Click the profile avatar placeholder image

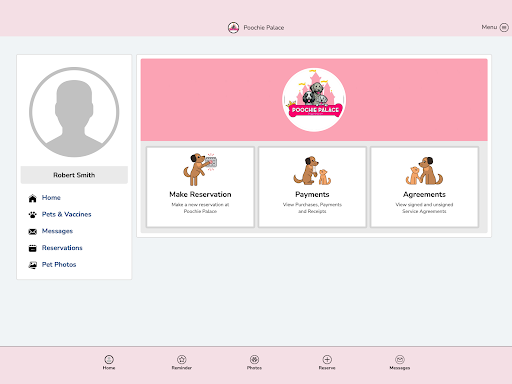pyautogui.click(x=74, y=112)
